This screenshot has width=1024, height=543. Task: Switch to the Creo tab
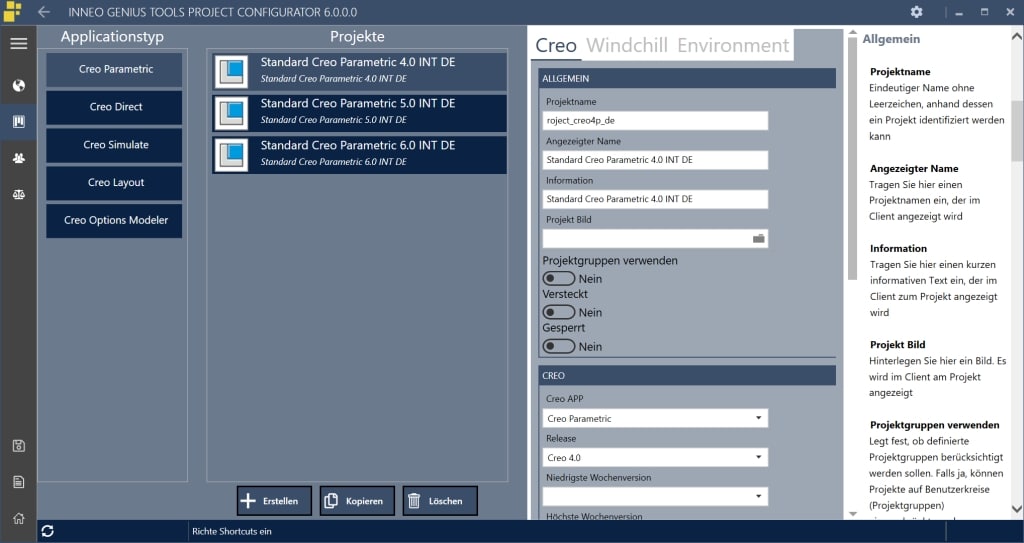556,45
